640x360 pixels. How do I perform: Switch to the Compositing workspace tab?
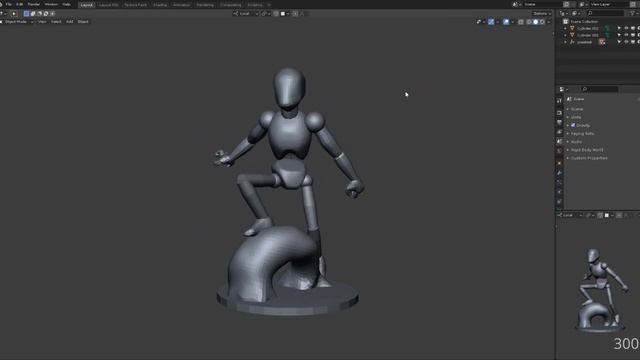pyautogui.click(x=231, y=5)
